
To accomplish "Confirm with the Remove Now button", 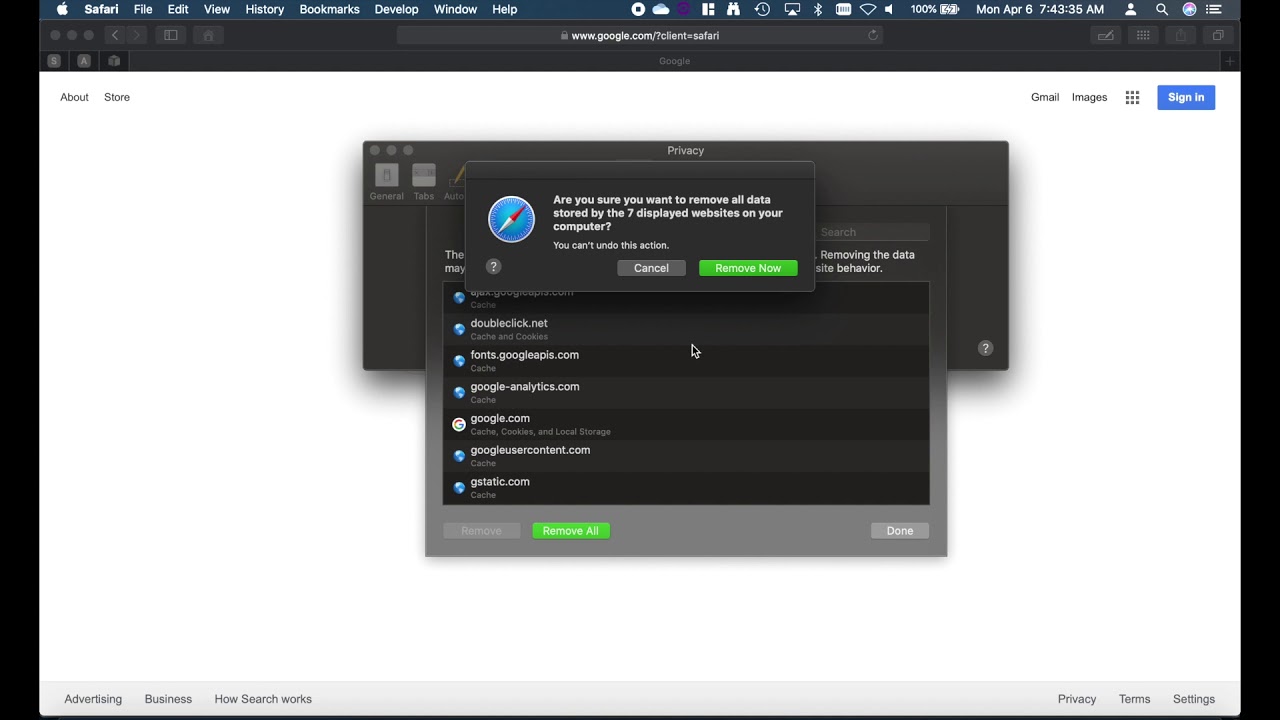I will (748, 268).
